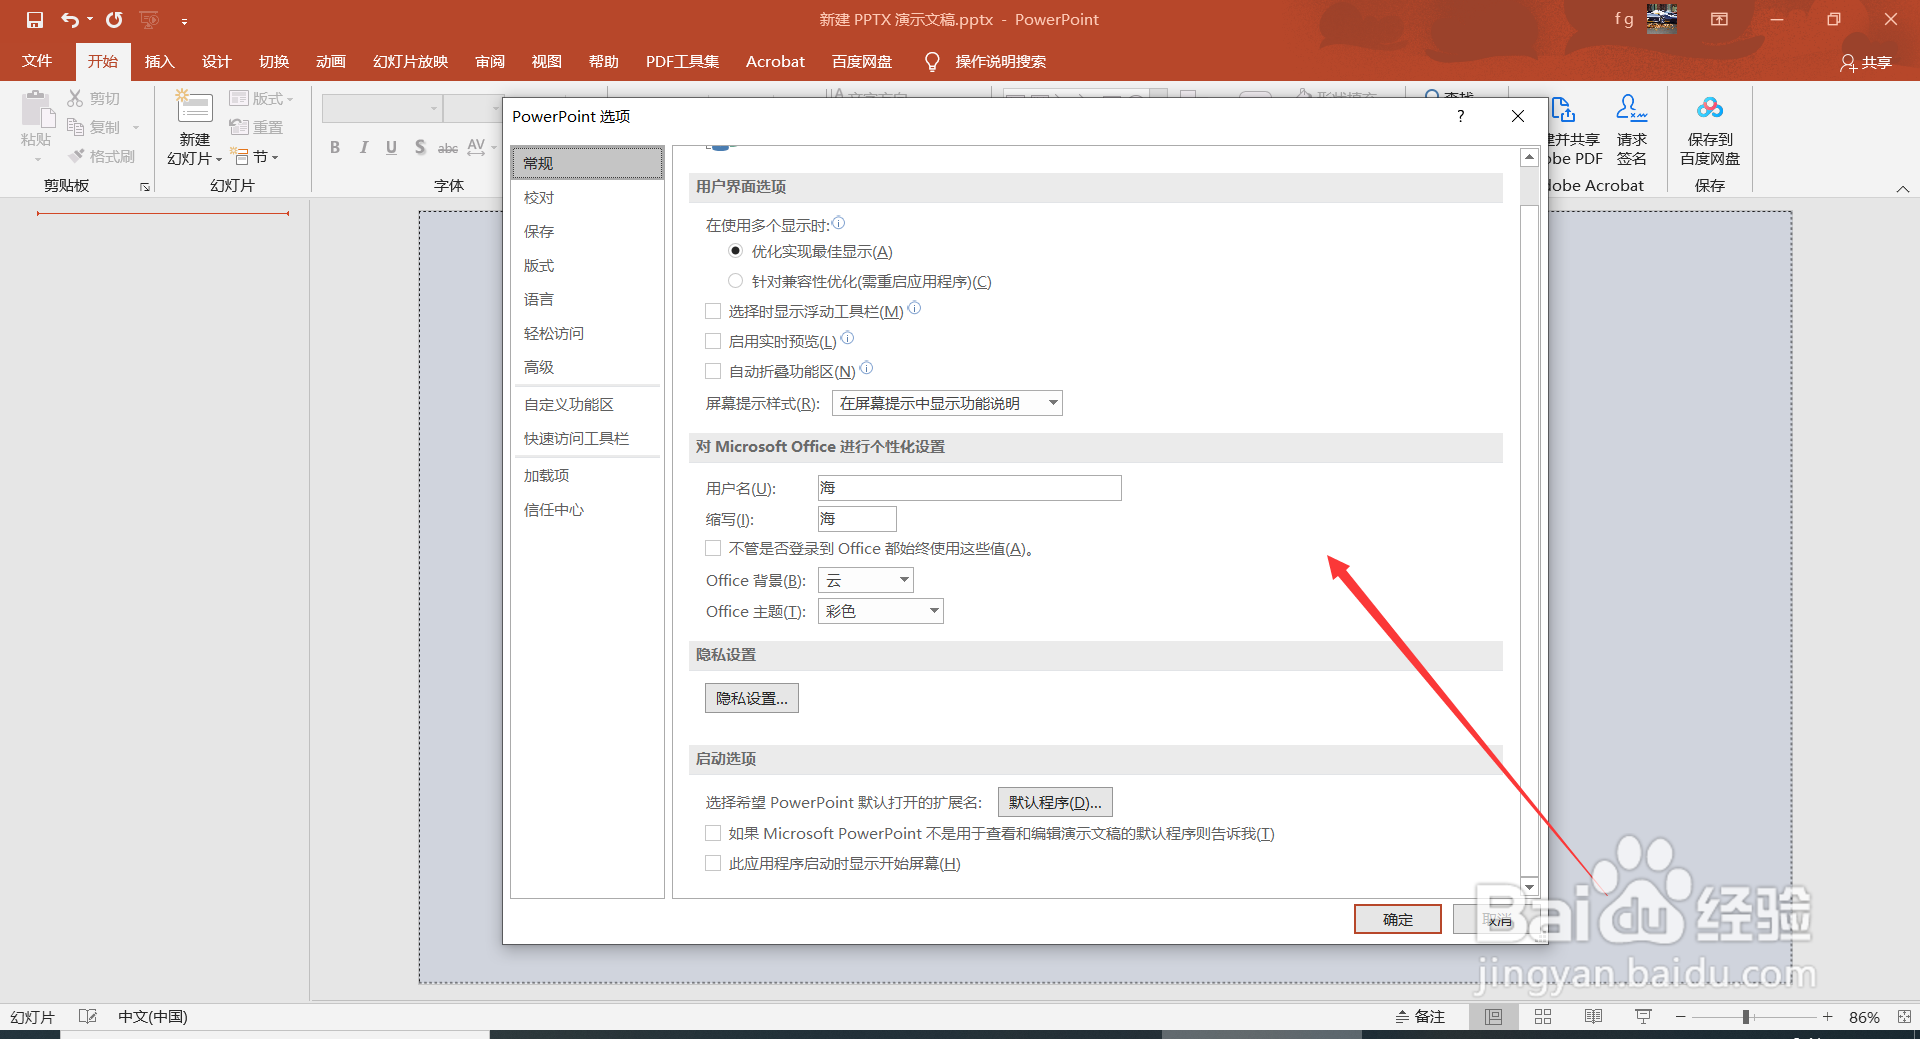Select Trust Center (信任中心) category
This screenshot has width=1920, height=1039.
pos(587,509)
